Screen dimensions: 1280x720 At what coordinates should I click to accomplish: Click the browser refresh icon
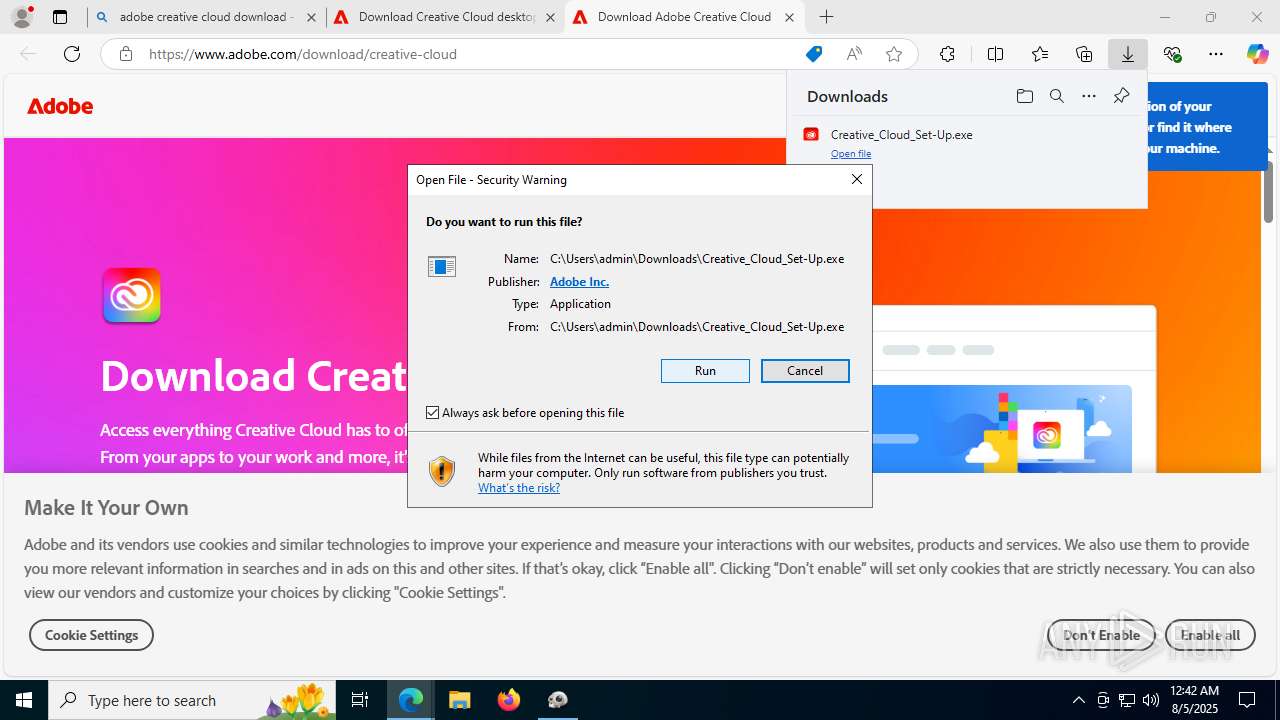coord(72,54)
